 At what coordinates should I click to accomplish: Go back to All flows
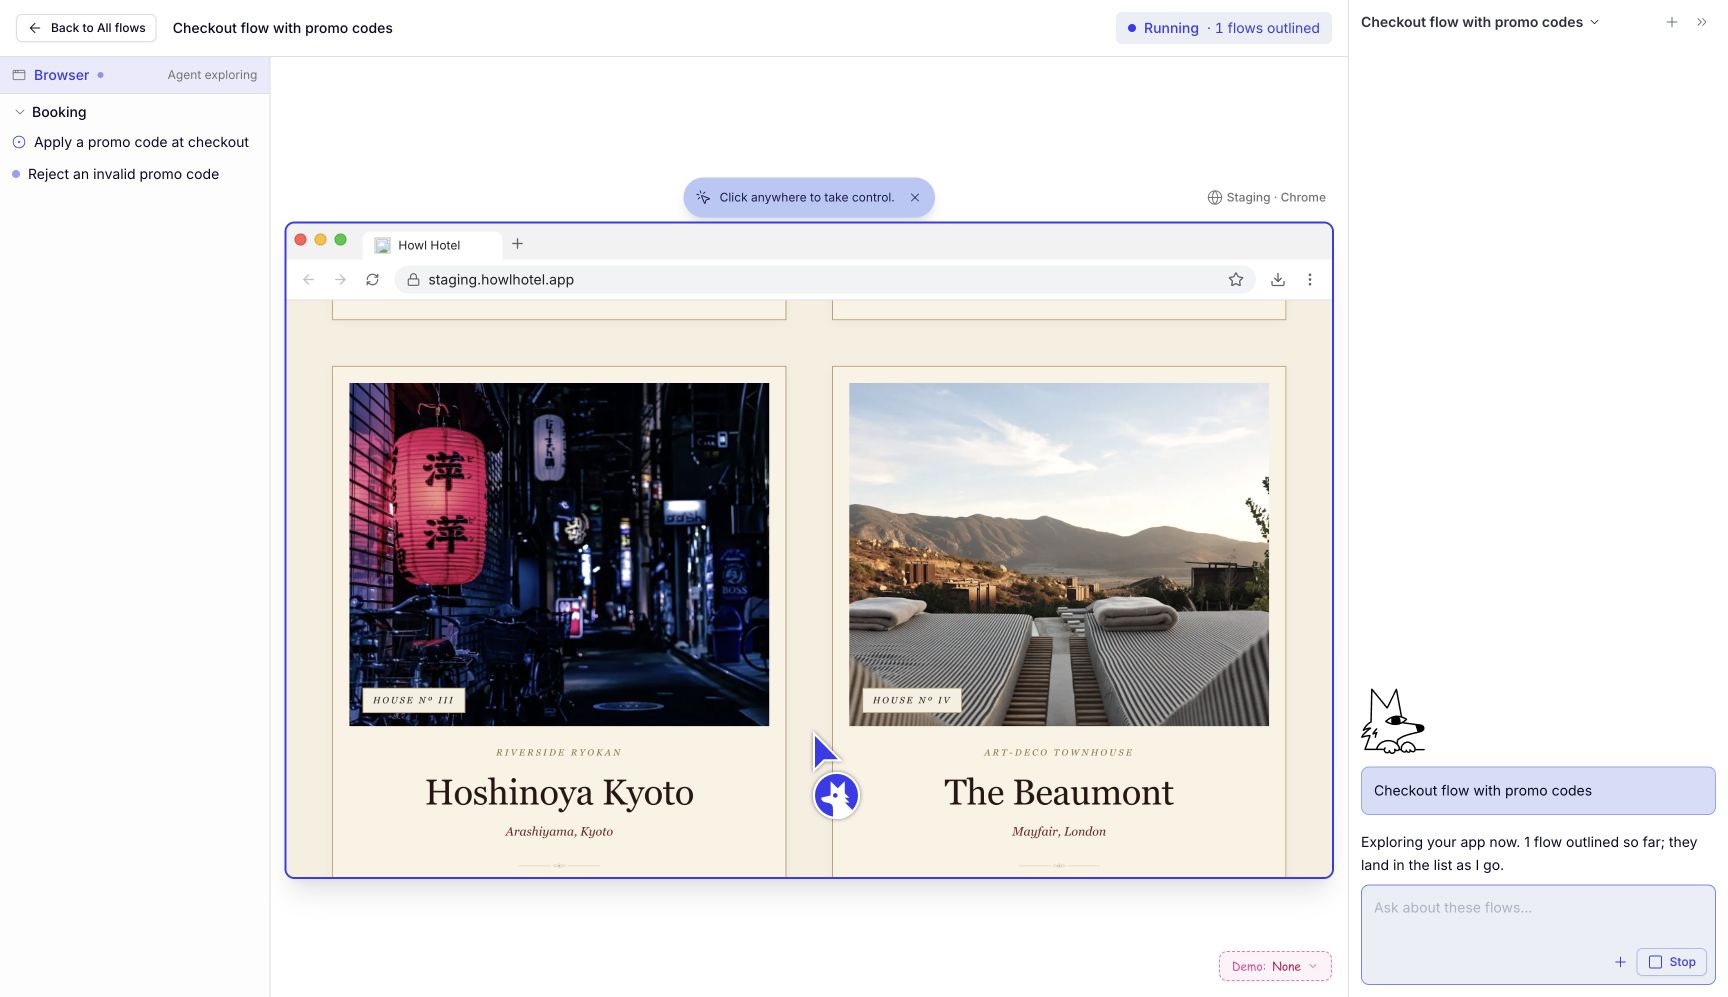[x=86, y=28]
